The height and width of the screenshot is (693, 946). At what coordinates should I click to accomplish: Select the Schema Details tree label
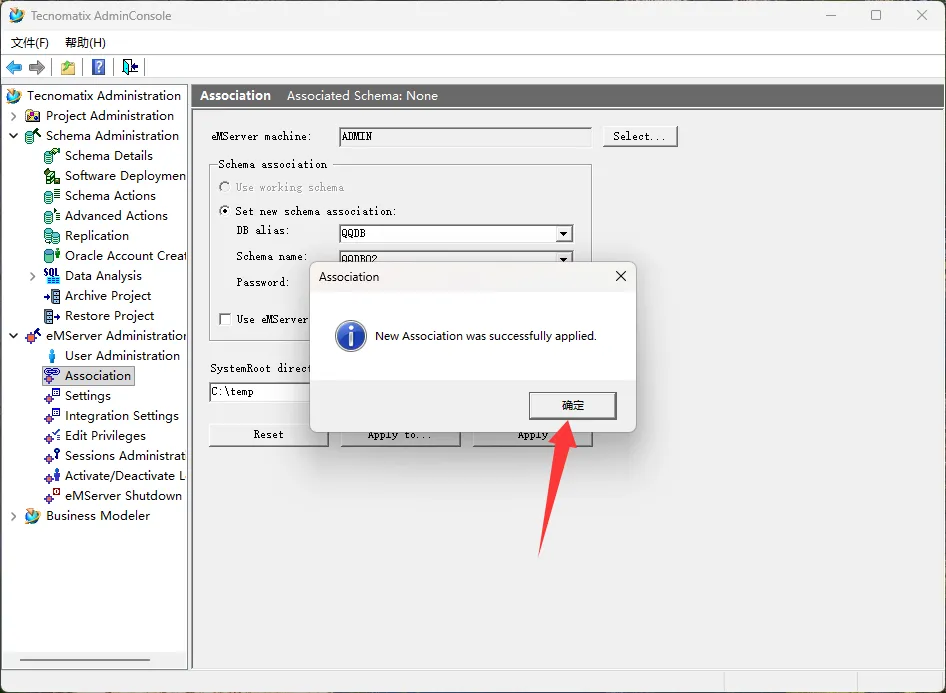109,156
